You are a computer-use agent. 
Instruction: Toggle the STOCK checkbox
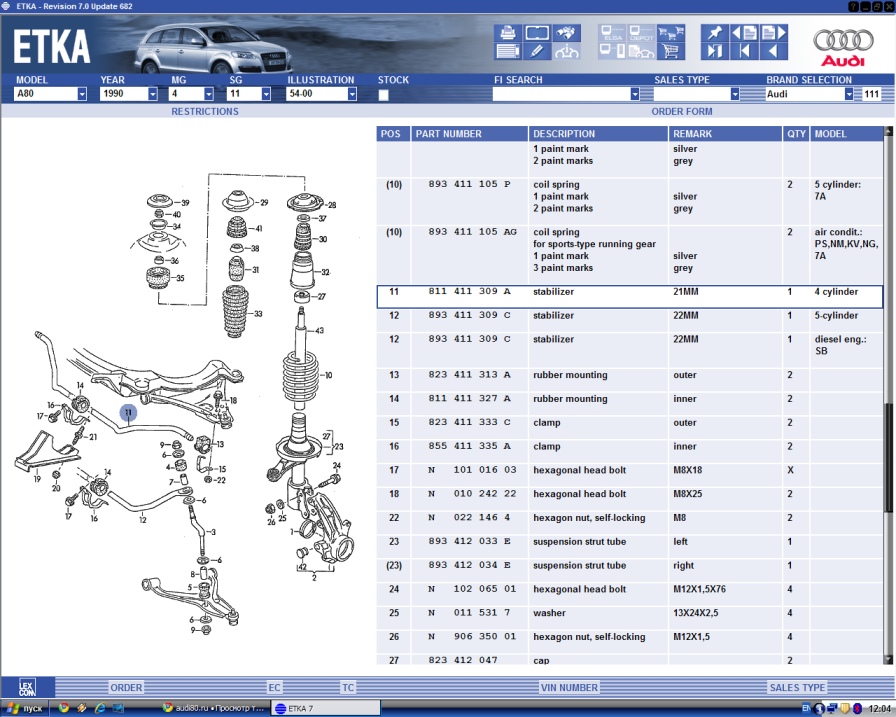coord(384,95)
